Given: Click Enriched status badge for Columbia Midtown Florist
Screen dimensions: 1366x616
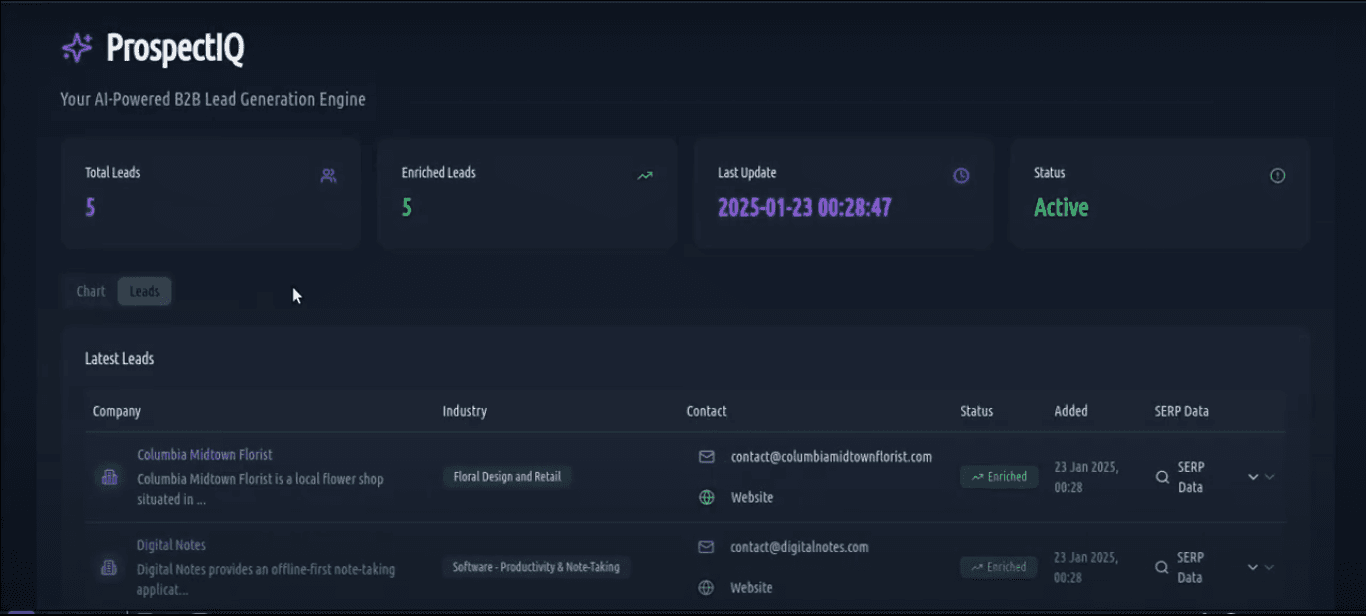Looking at the screenshot, I should pyautogui.click(x=999, y=477).
